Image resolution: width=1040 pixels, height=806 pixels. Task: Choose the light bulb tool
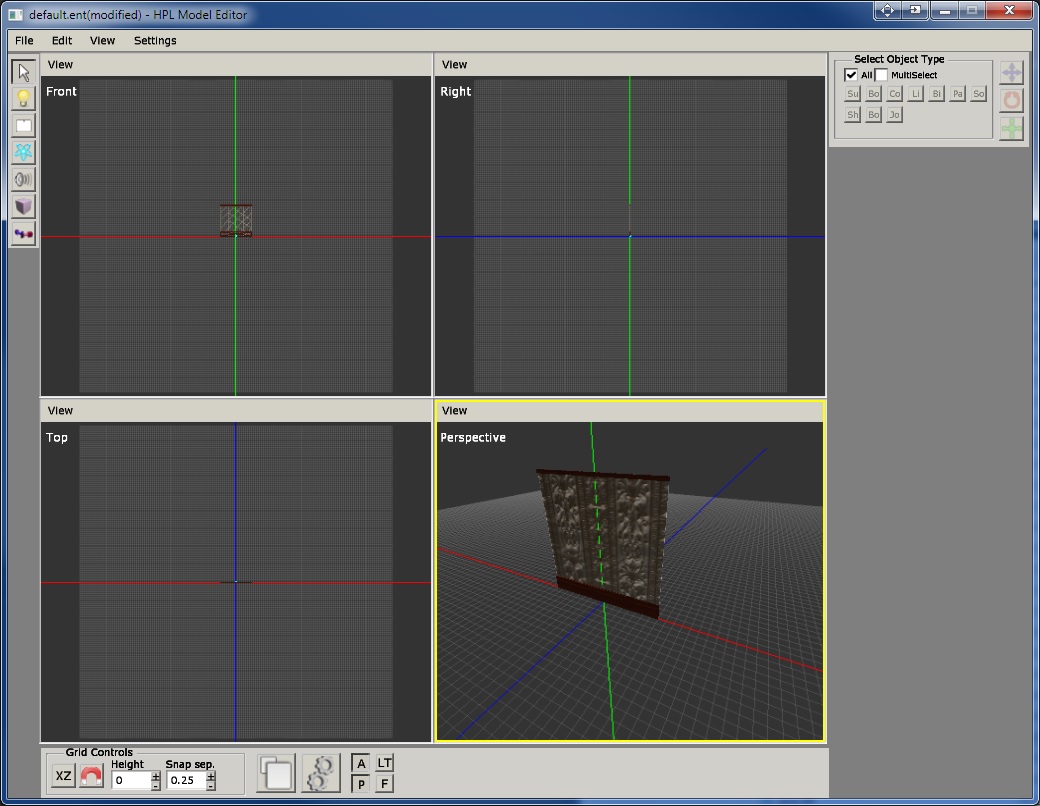[x=24, y=99]
